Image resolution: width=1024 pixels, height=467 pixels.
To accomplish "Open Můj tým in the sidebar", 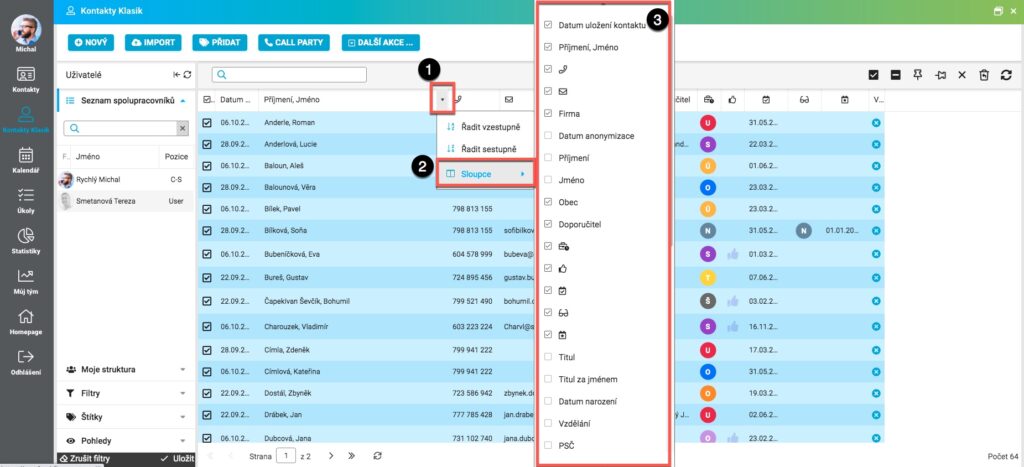I will pos(26,281).
